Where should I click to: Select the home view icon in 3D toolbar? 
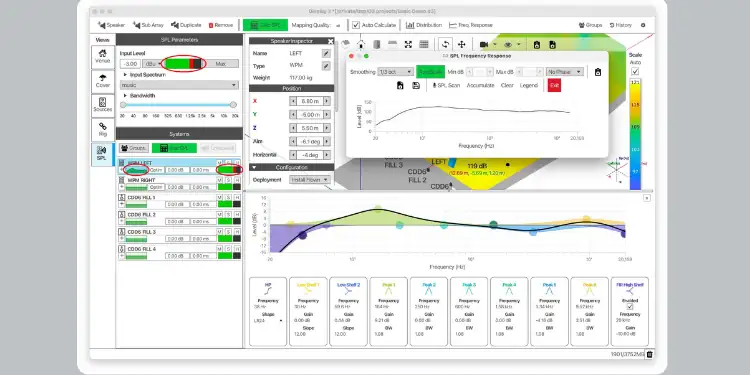[x=361, y=44]
